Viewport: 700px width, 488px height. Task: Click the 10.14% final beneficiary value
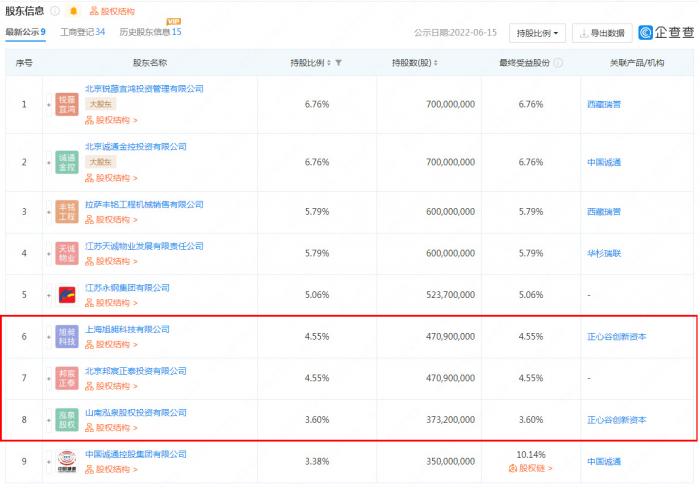531,455
